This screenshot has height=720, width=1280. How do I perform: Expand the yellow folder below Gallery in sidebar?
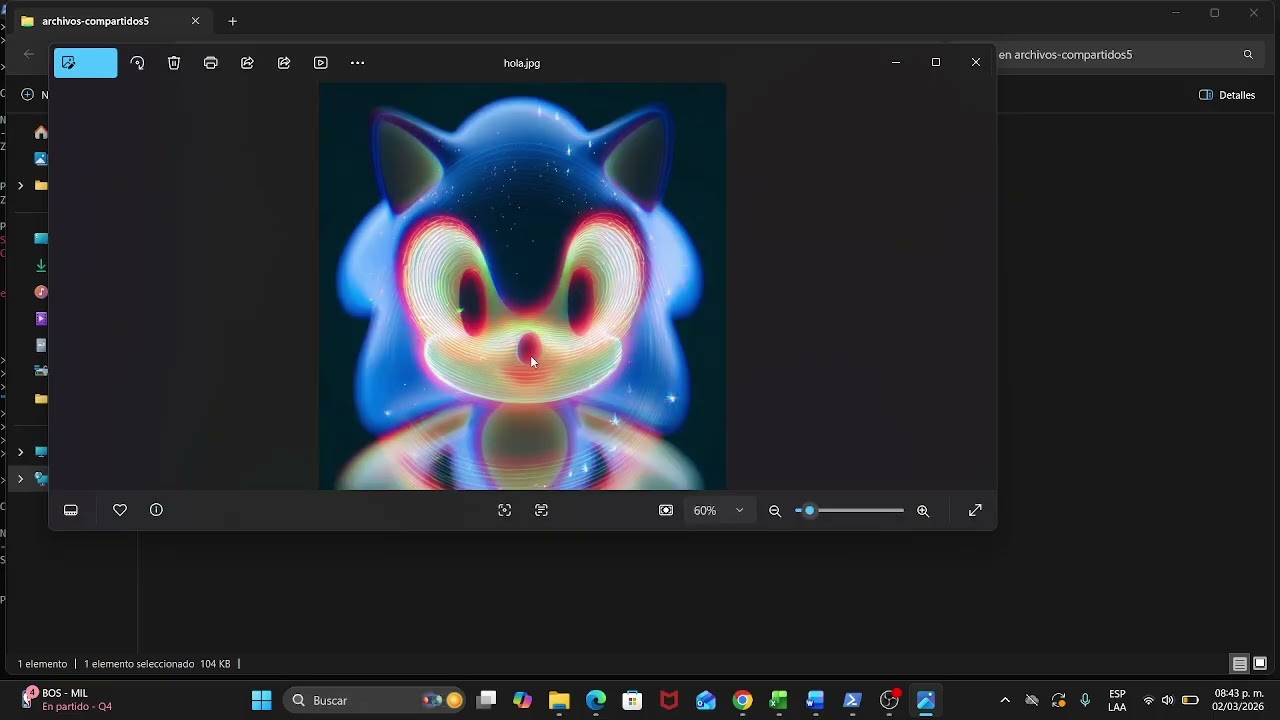20,186
